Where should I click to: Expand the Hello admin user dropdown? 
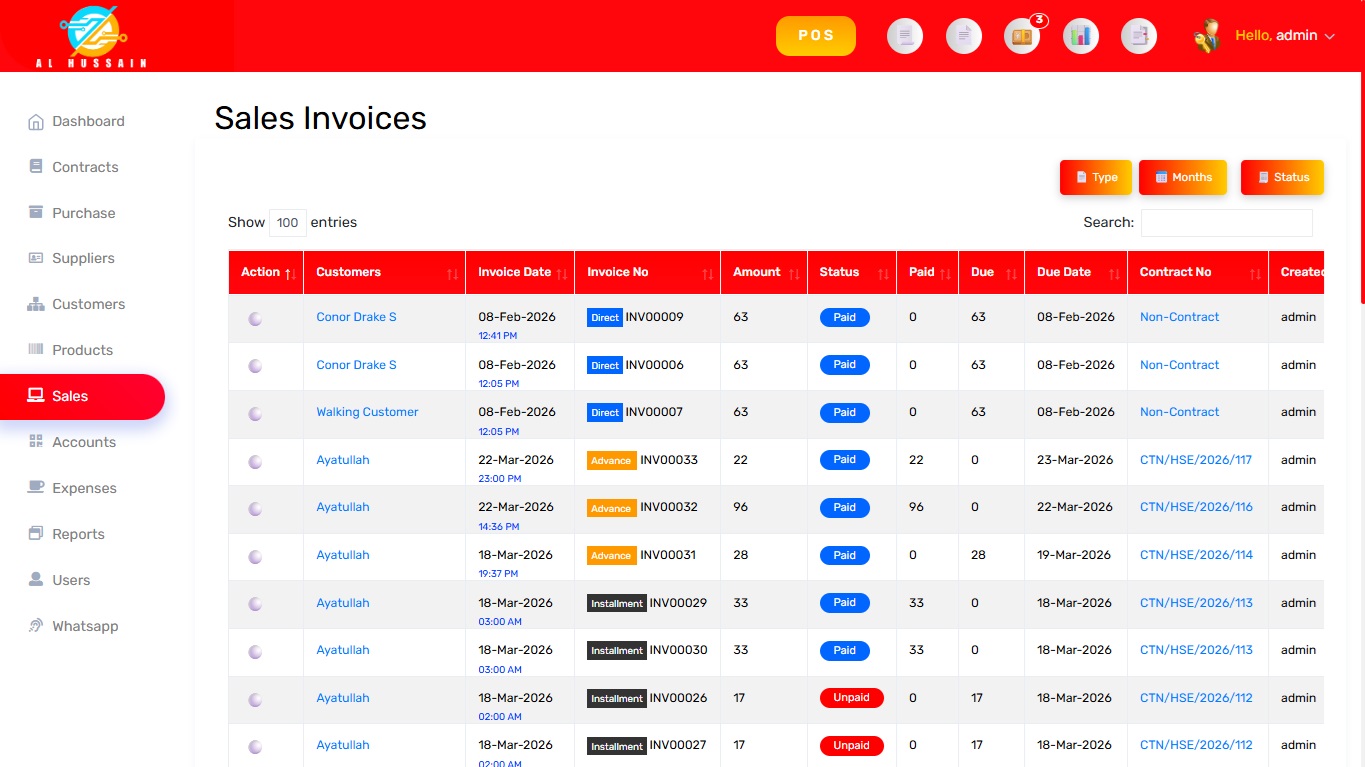[1285, 36]
